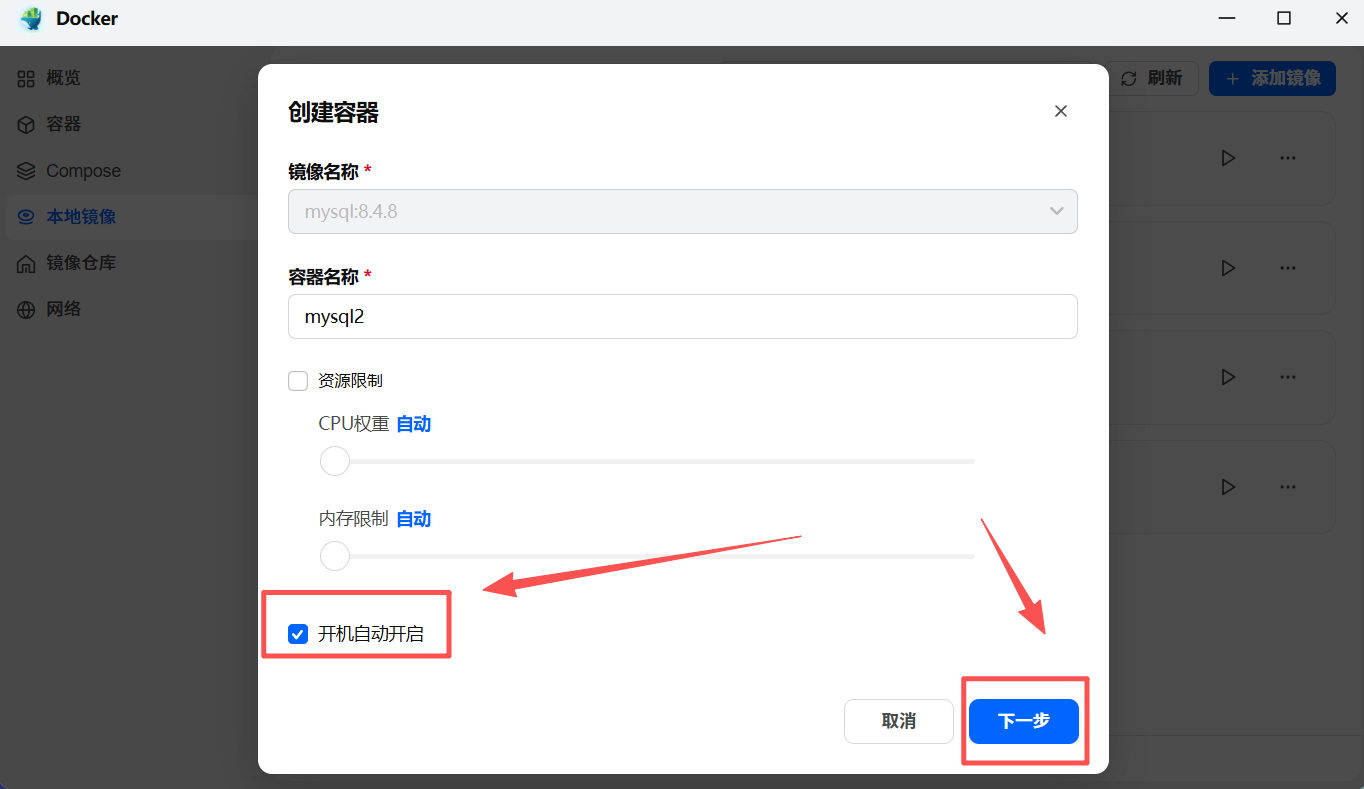Click the 镜像名称 field label

(x=323, y=171)
